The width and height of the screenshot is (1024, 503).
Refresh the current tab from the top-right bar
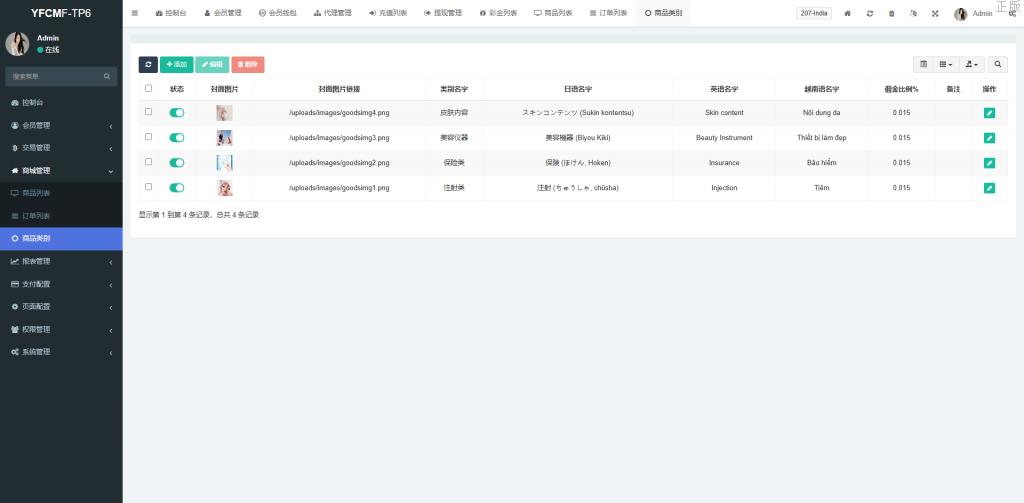(869, 13)
